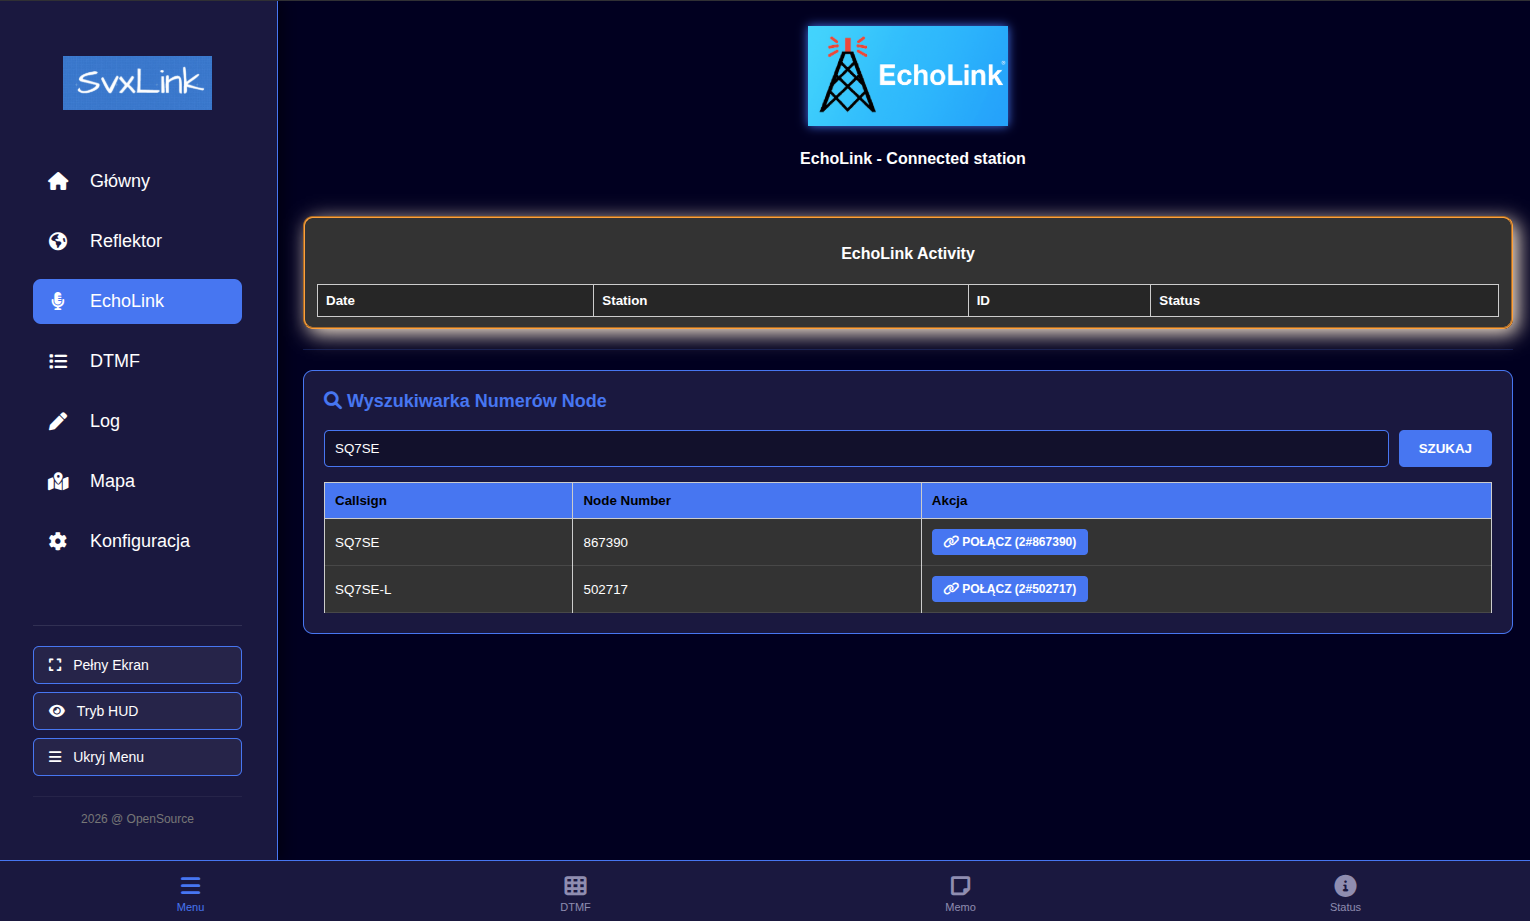The width and height of the screenshot is (1530, 921).
Task: Click the node search input field
Action: click(855, 449)
